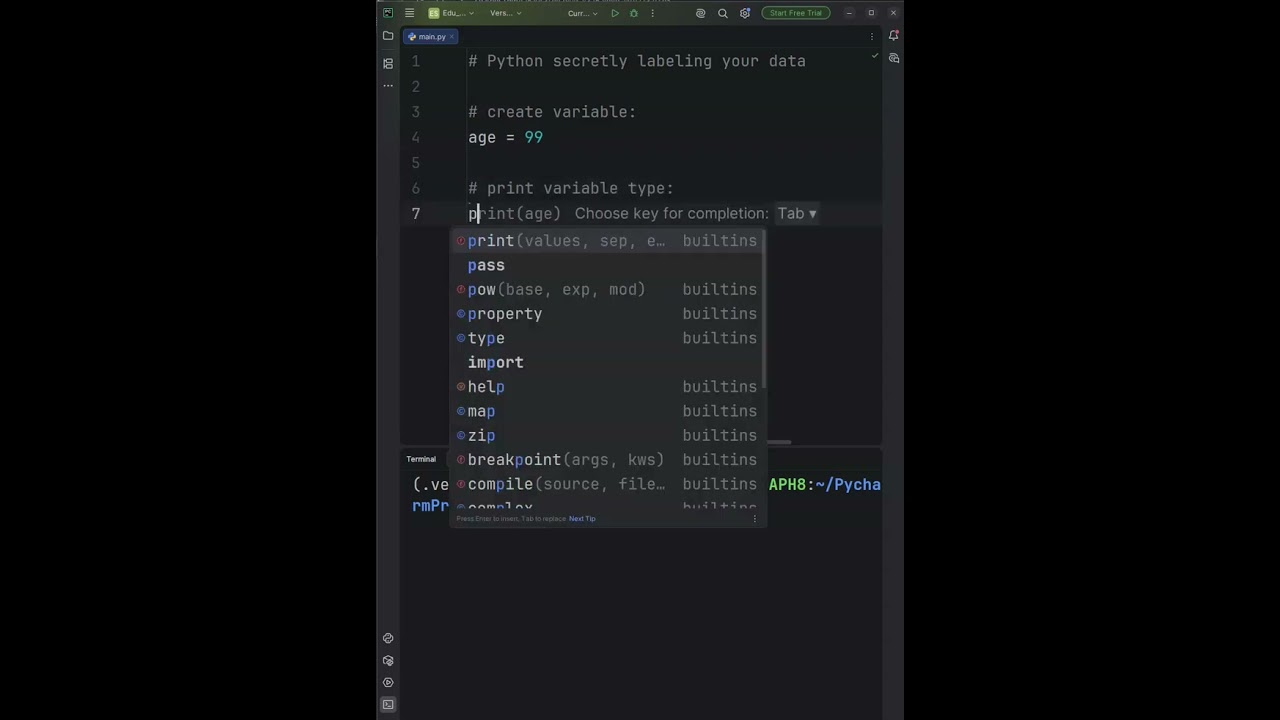Open completion popup options kebab menu

(755, 519)
